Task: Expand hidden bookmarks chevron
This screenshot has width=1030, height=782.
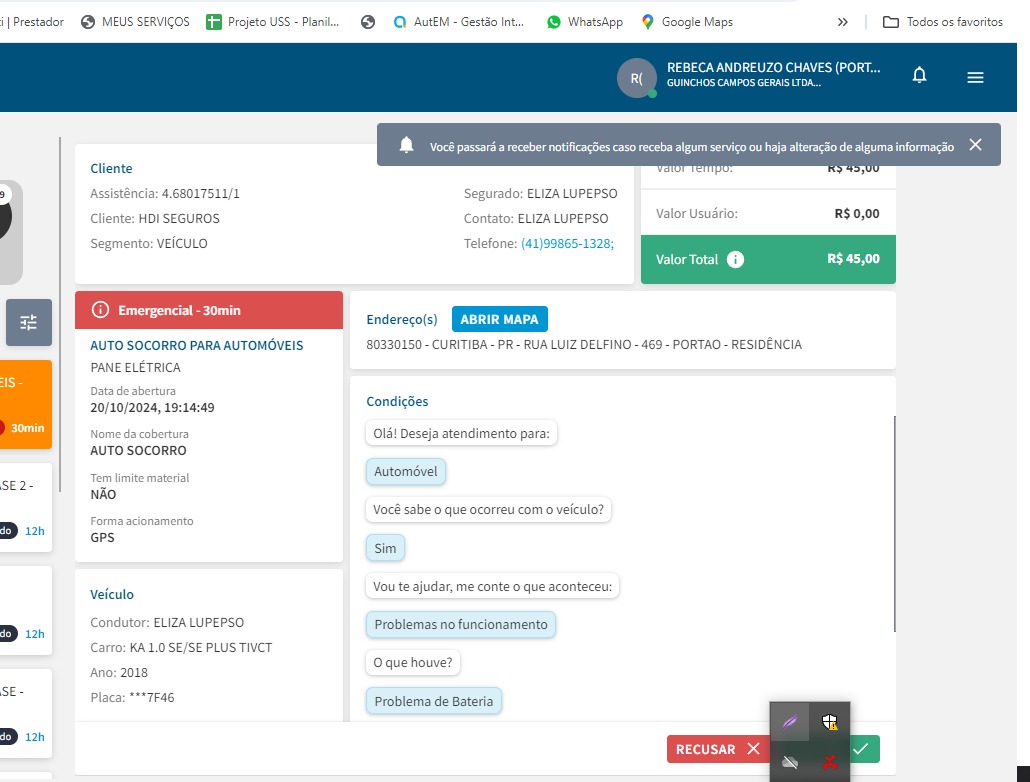Action: click(x=842, y=22)
